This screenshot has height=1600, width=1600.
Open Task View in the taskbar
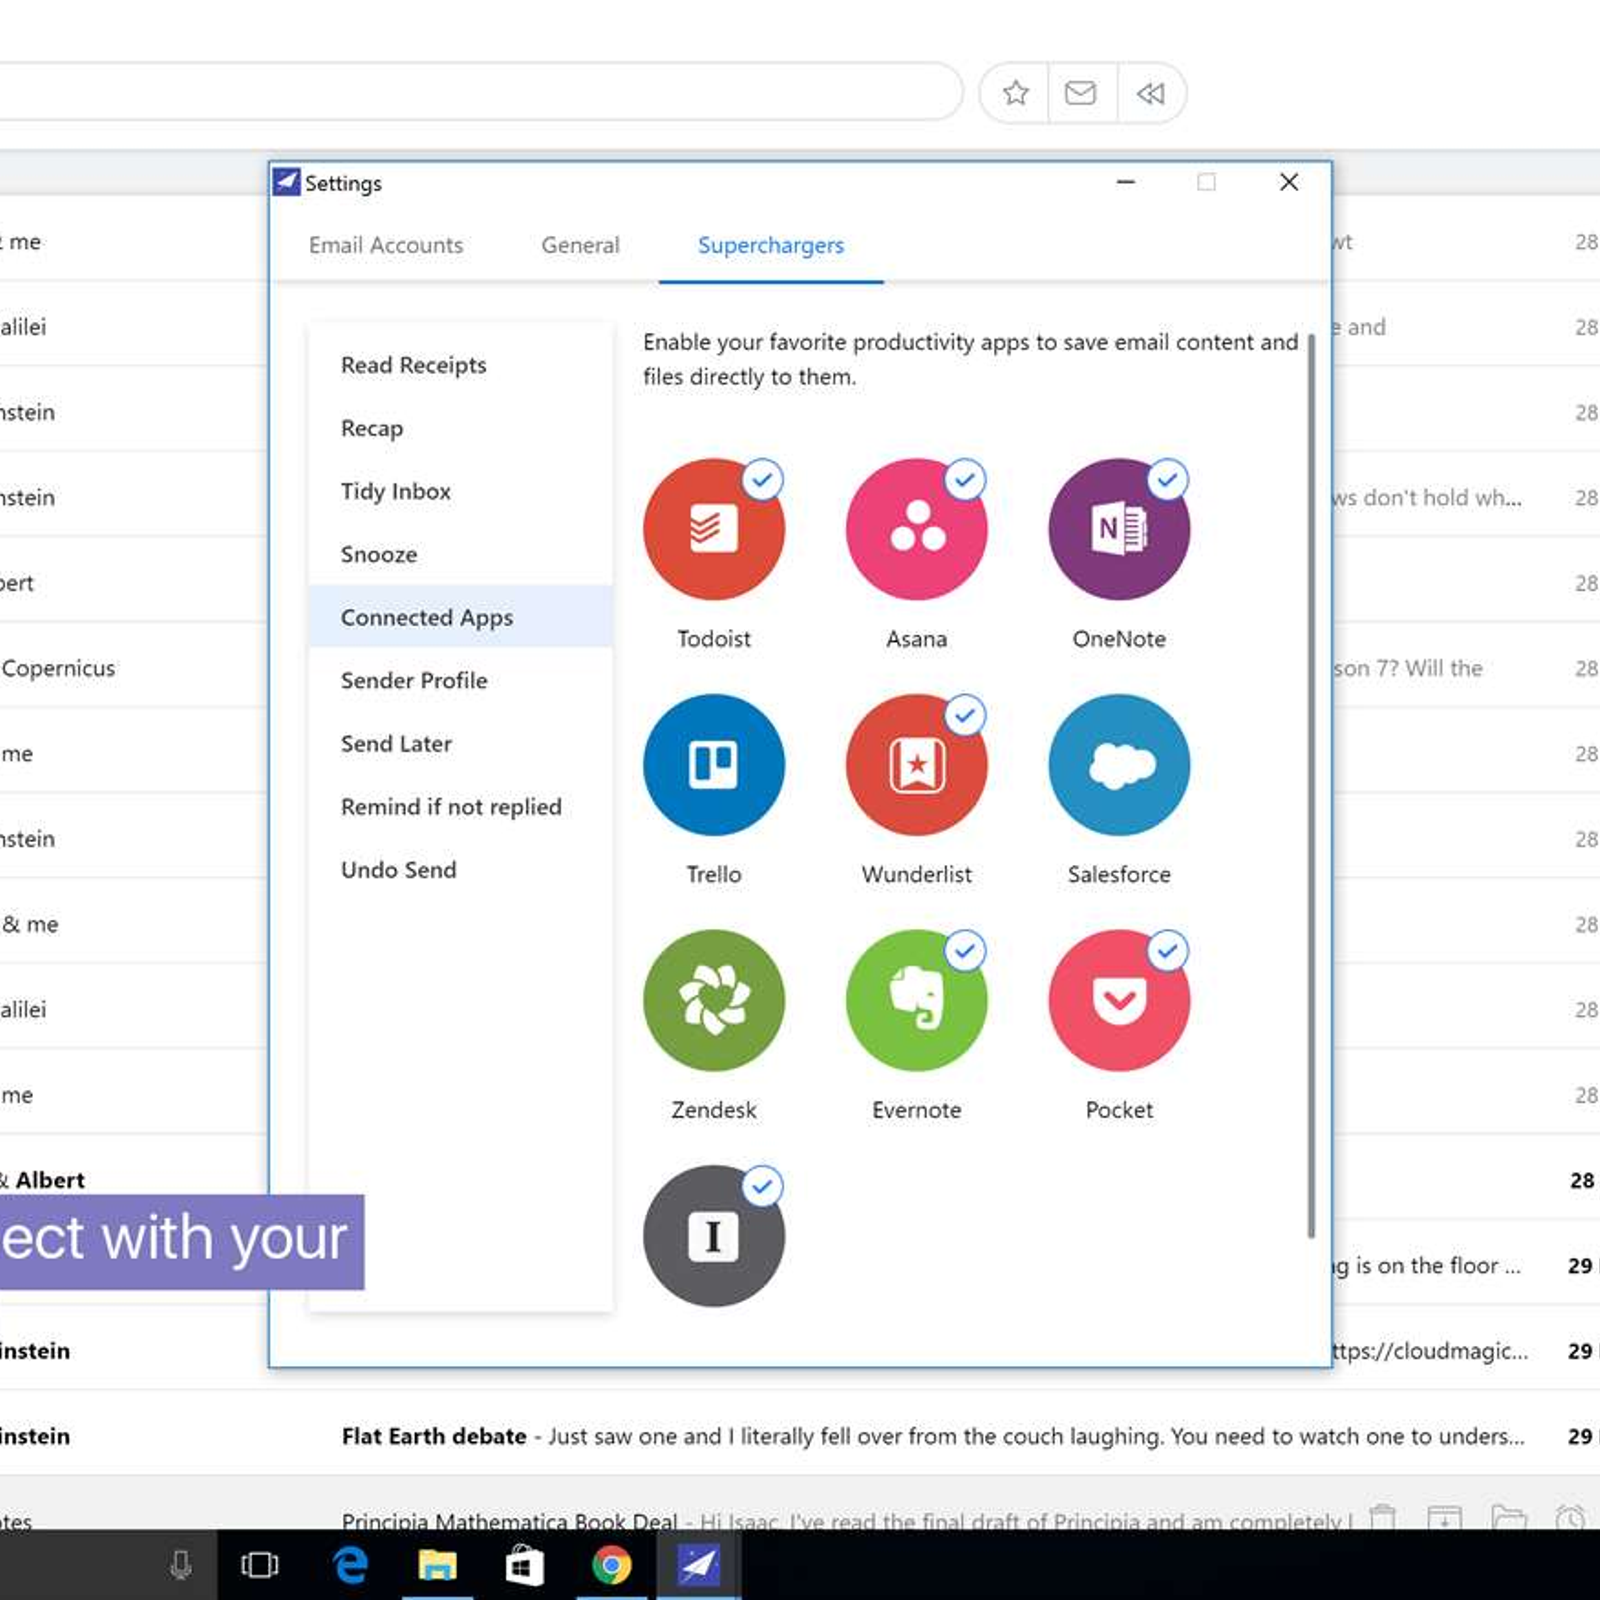[260, 1565]
